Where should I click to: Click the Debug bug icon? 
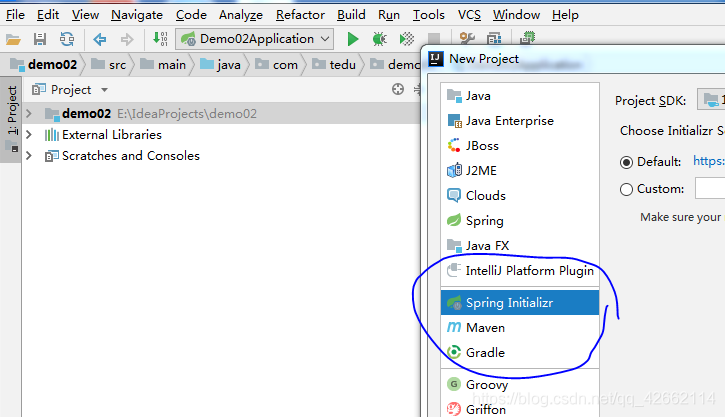click(380, 39)
